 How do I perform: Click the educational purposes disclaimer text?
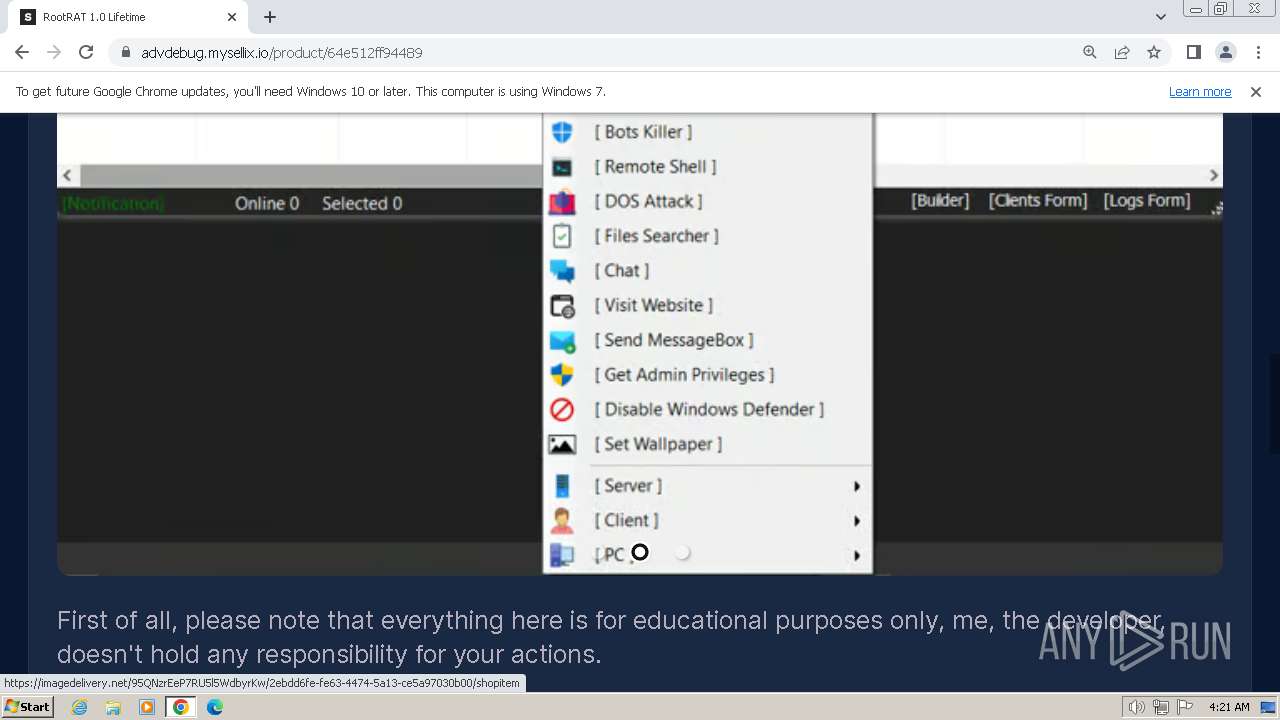pyautogui.click(x=611, y=637)
